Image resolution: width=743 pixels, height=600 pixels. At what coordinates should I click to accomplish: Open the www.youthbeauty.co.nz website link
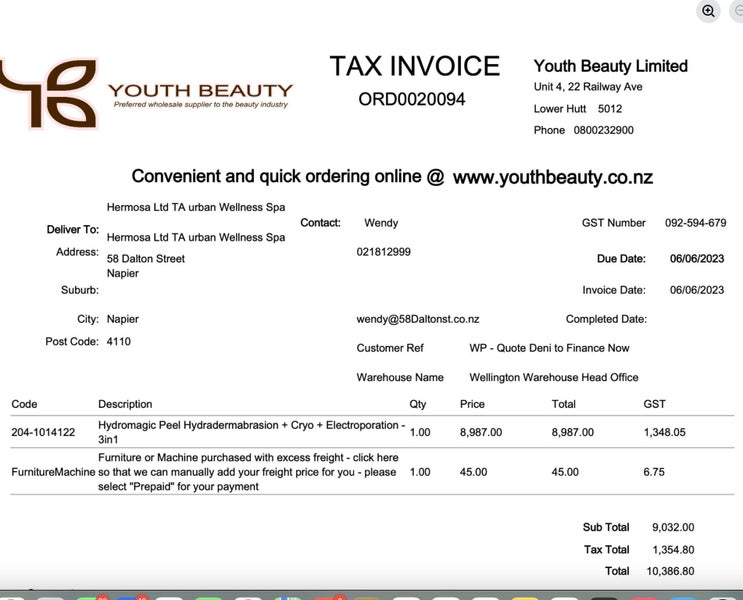coord(552,177)
